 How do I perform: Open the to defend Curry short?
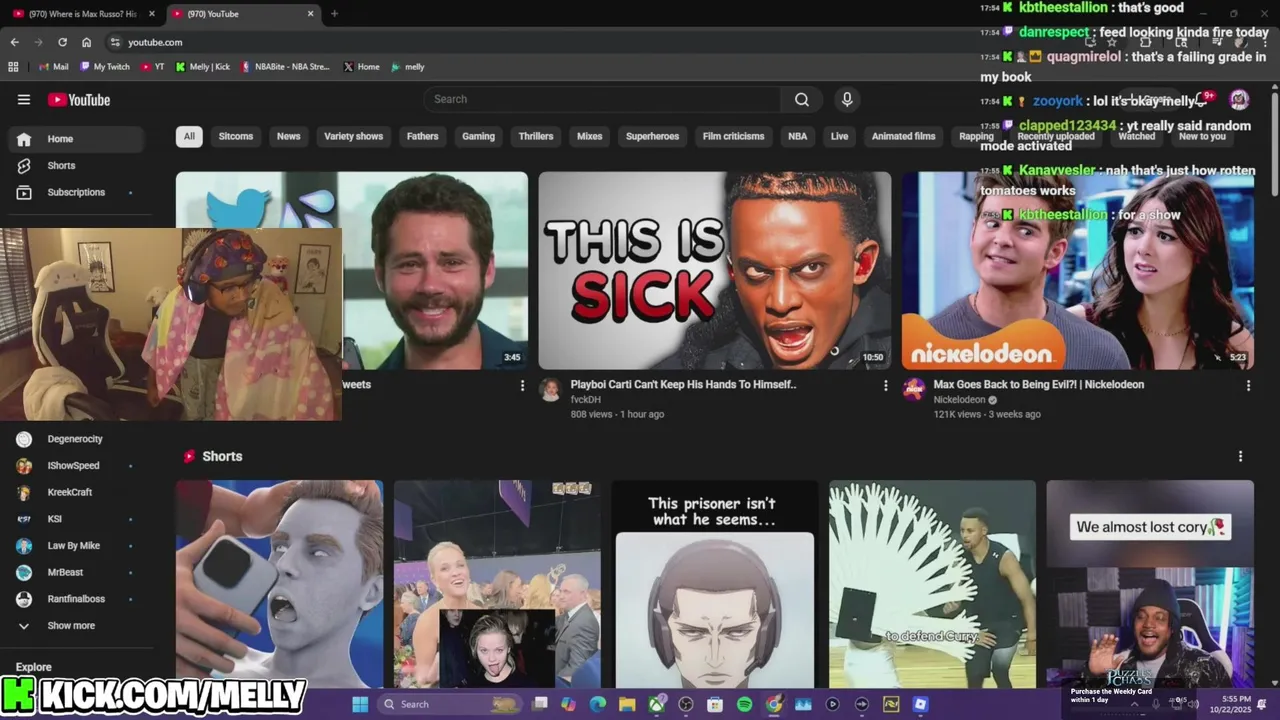point(932,584)
